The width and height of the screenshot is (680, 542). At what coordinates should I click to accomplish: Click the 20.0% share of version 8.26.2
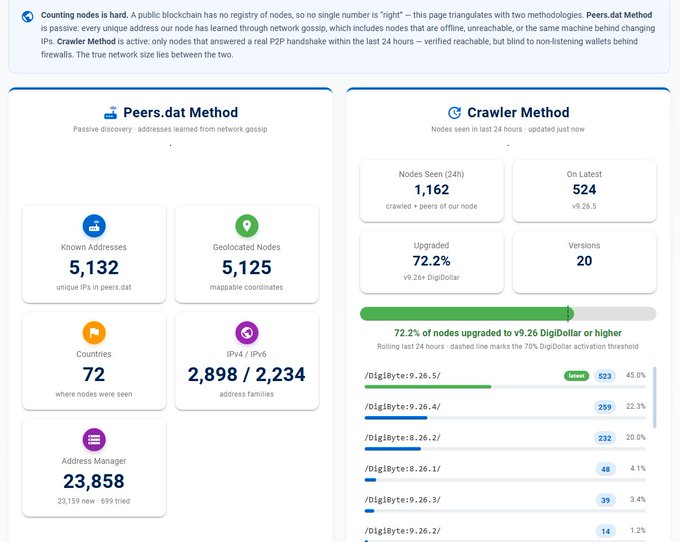[636, 438]
